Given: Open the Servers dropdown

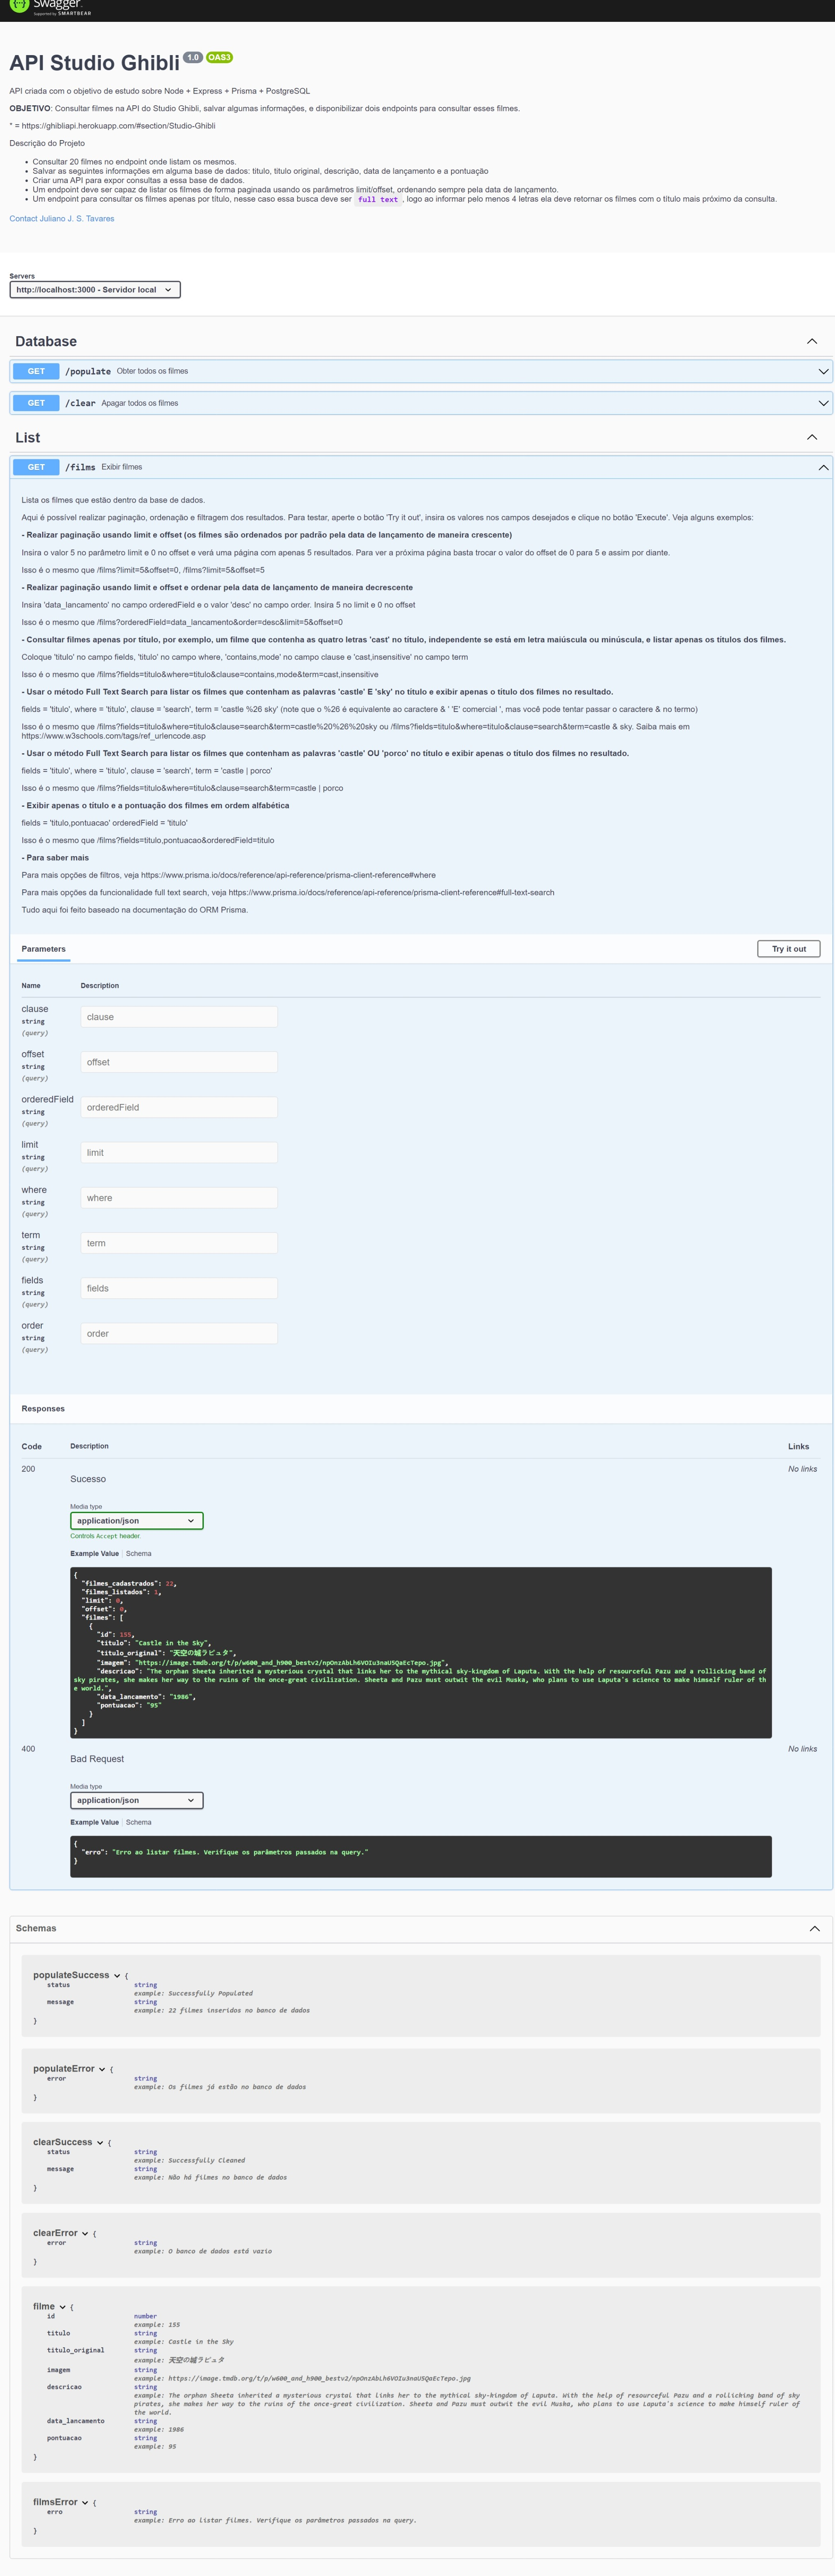Looking at the screenshot, I should pos(95,290).
